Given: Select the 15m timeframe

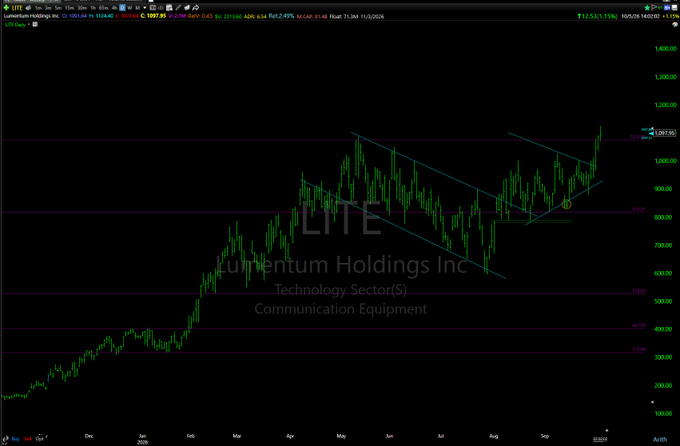Looking at the screenshot, I should point(69,8).
